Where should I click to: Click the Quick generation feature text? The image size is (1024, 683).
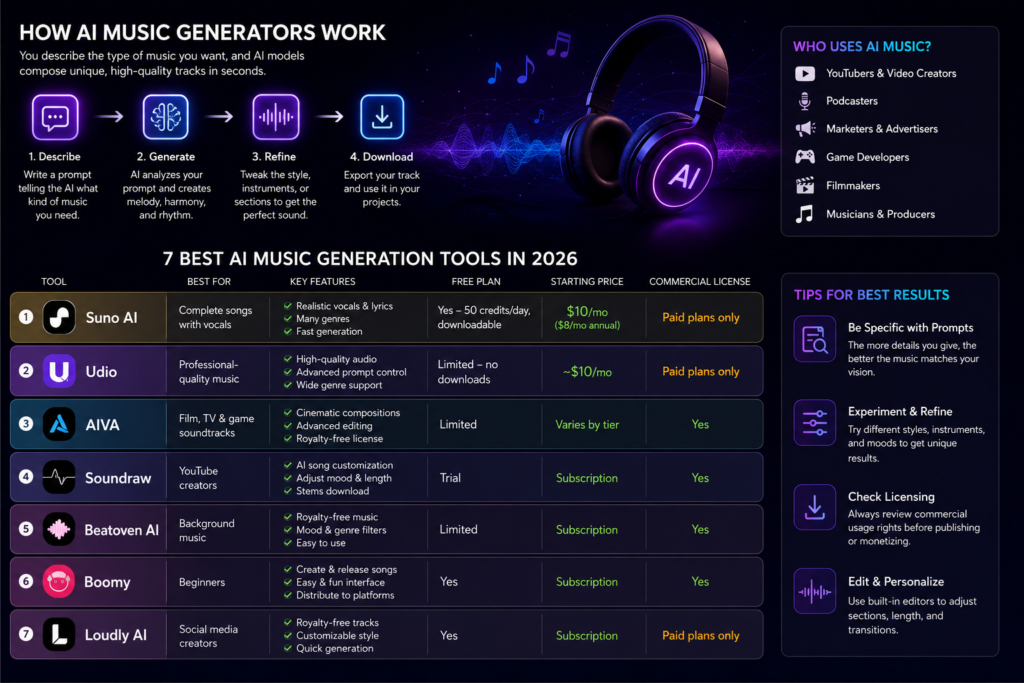click(334, 648)
